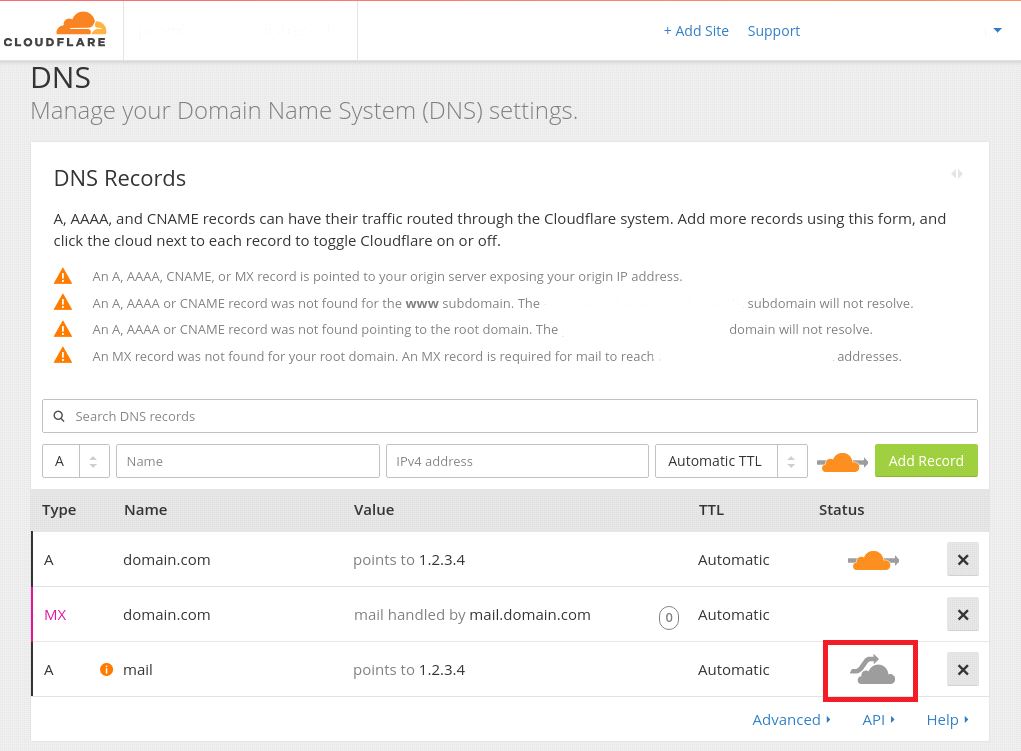The height and width of the screenshot is (751, 1021).
Task: Toggle the orange cloud on domain.com A record
Action: 873,560
